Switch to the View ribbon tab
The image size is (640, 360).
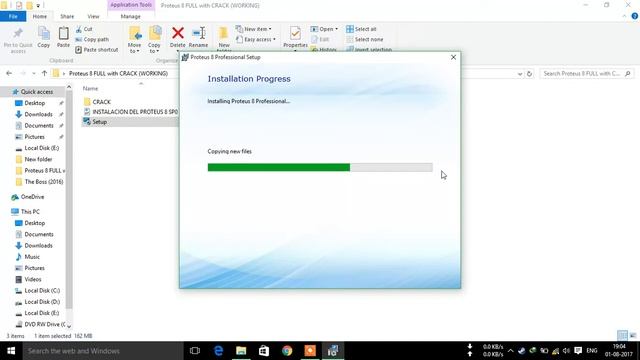pos(93,16)
